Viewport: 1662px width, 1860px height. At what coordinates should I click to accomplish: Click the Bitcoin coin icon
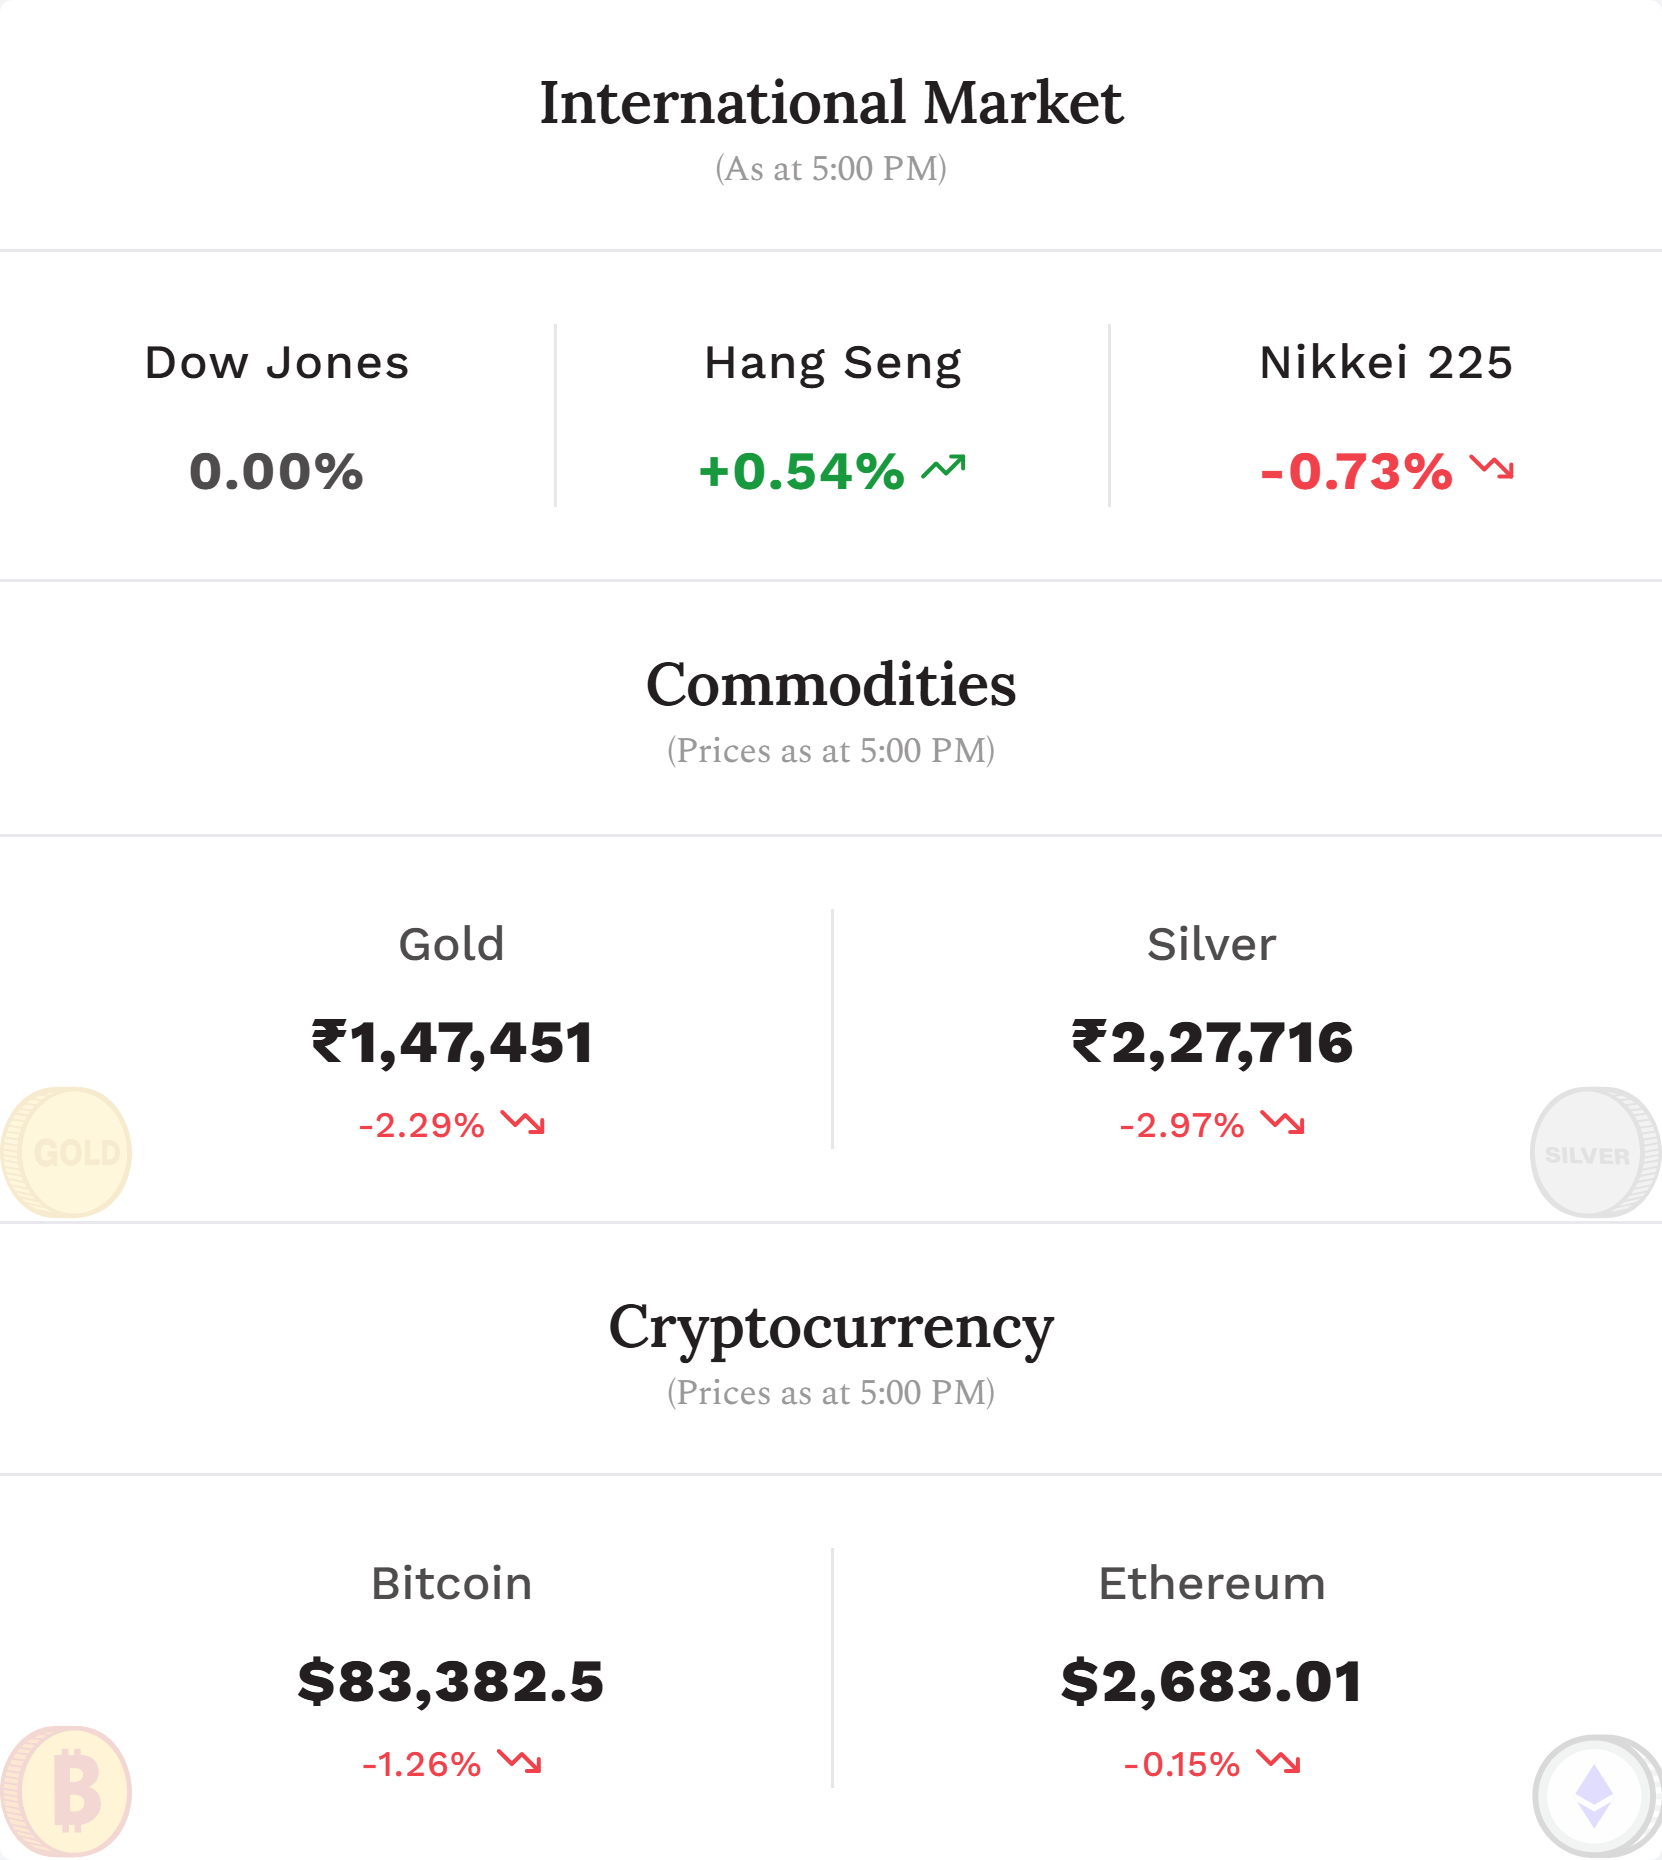point(66,1791)
